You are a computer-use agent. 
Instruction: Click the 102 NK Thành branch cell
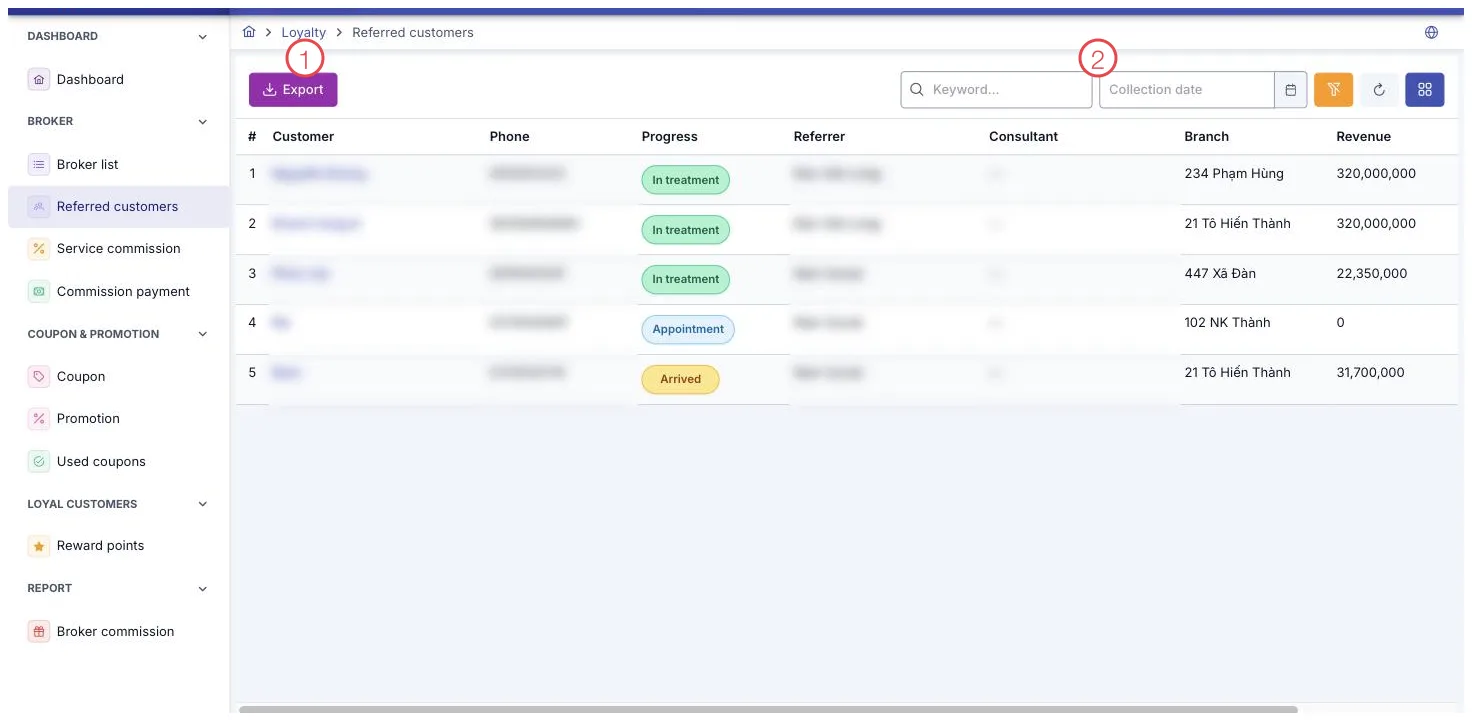1227,322
